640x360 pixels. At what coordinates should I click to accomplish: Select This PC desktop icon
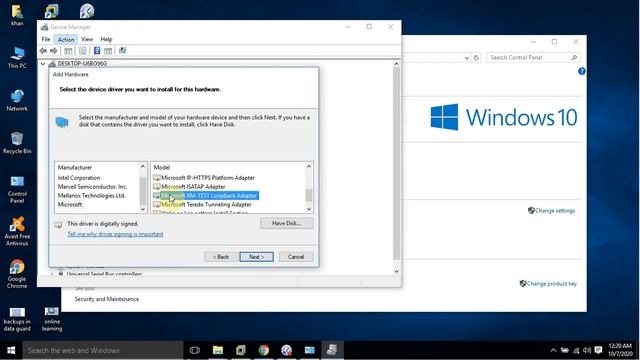[17, 58]
